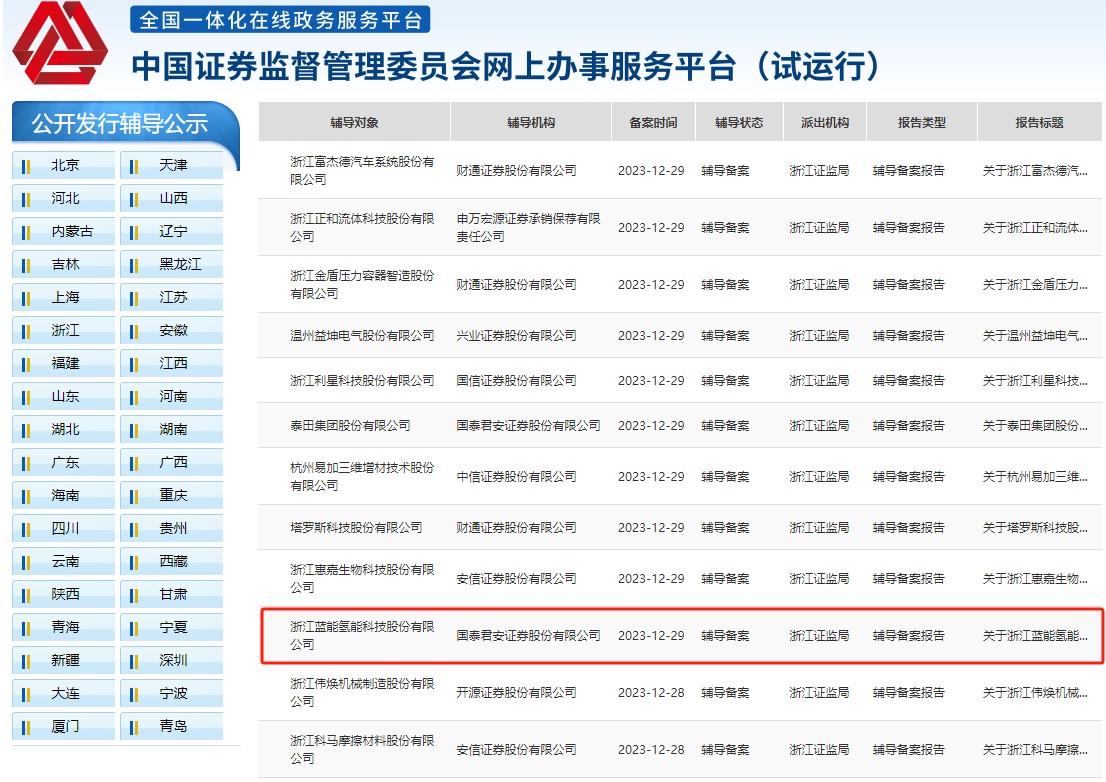Go to the 江苏 listings
This screenshot has height=782, width=1106.
click(171, 298)
